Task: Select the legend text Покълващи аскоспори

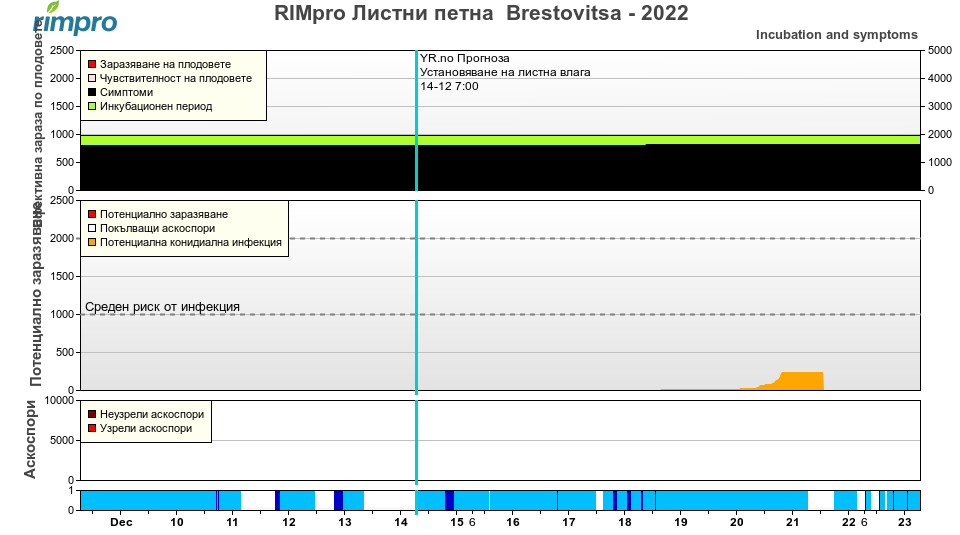Action: 157,228
